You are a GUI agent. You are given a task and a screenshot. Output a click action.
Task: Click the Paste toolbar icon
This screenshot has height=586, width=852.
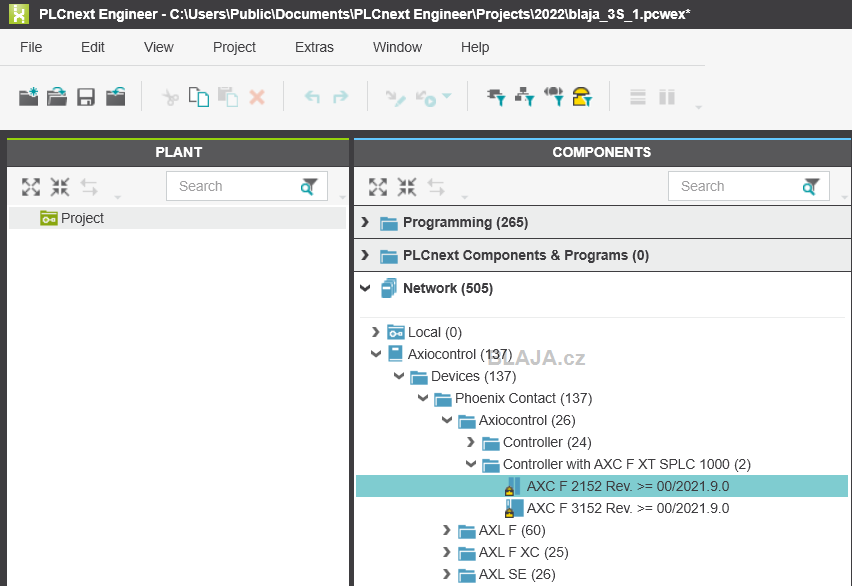click(228, 97)
